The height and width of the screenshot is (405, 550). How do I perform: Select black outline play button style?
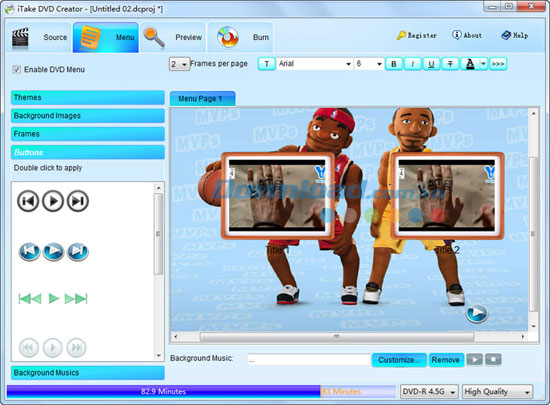click(x=53, y=201)
